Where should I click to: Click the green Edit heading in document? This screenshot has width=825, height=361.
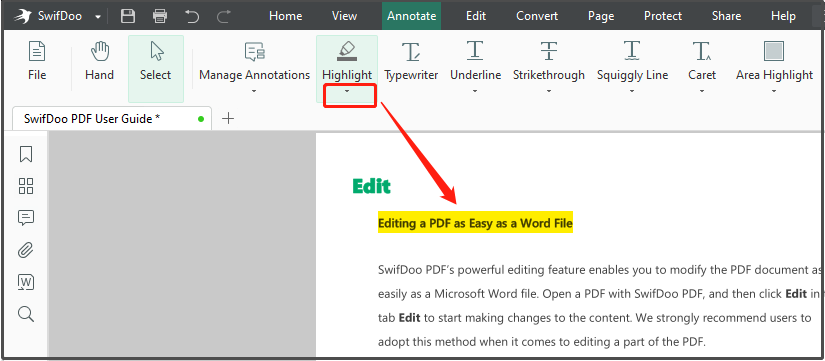[371, 186]
